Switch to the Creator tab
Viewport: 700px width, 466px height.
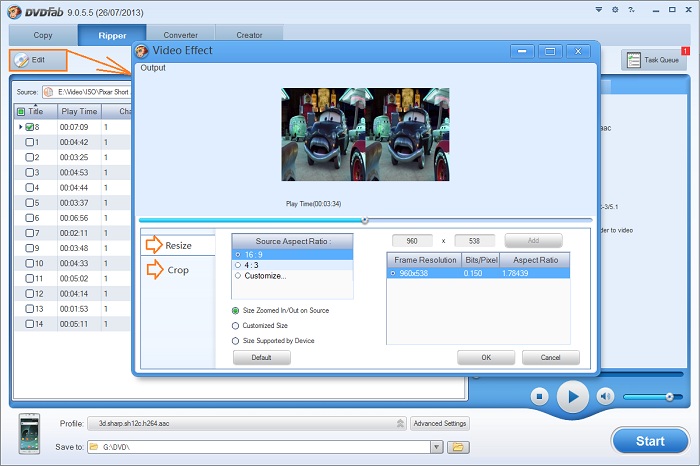[249, 35]
